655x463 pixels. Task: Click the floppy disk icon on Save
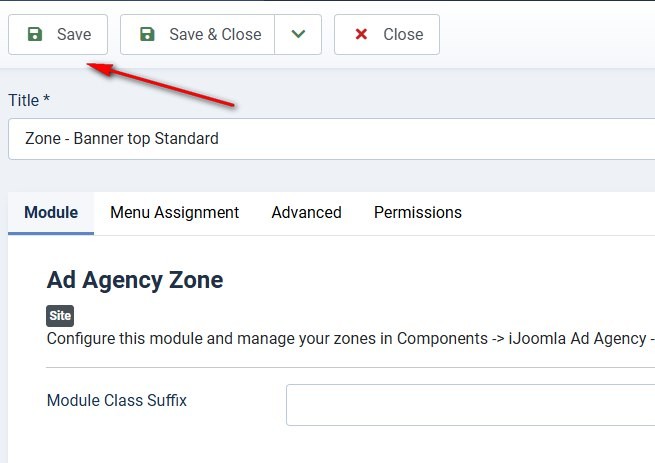35,34
